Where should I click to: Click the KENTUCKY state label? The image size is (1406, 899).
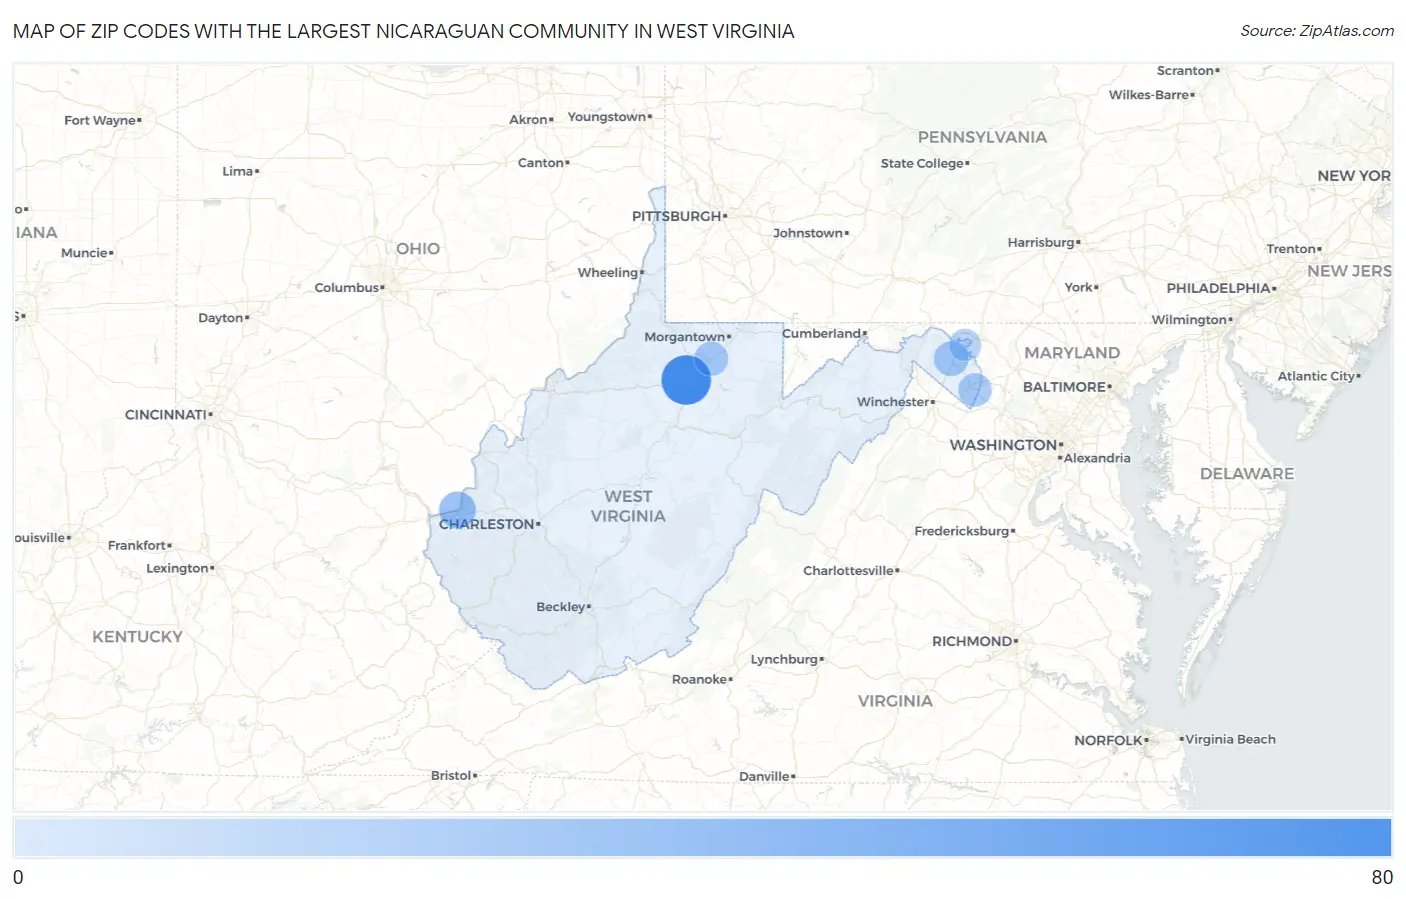(137, 637)
